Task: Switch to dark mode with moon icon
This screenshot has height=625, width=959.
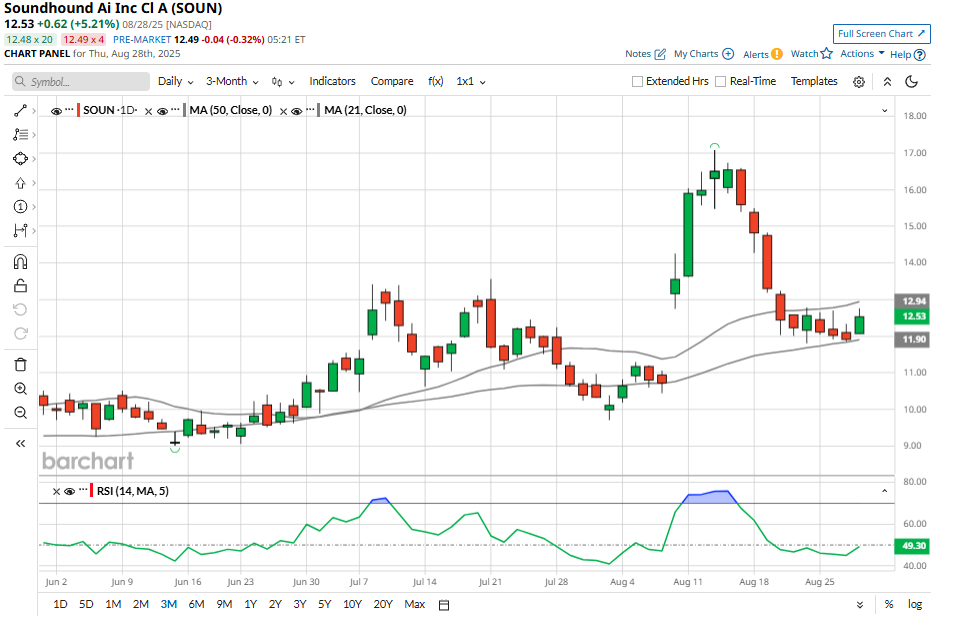Action: point(911,82)
